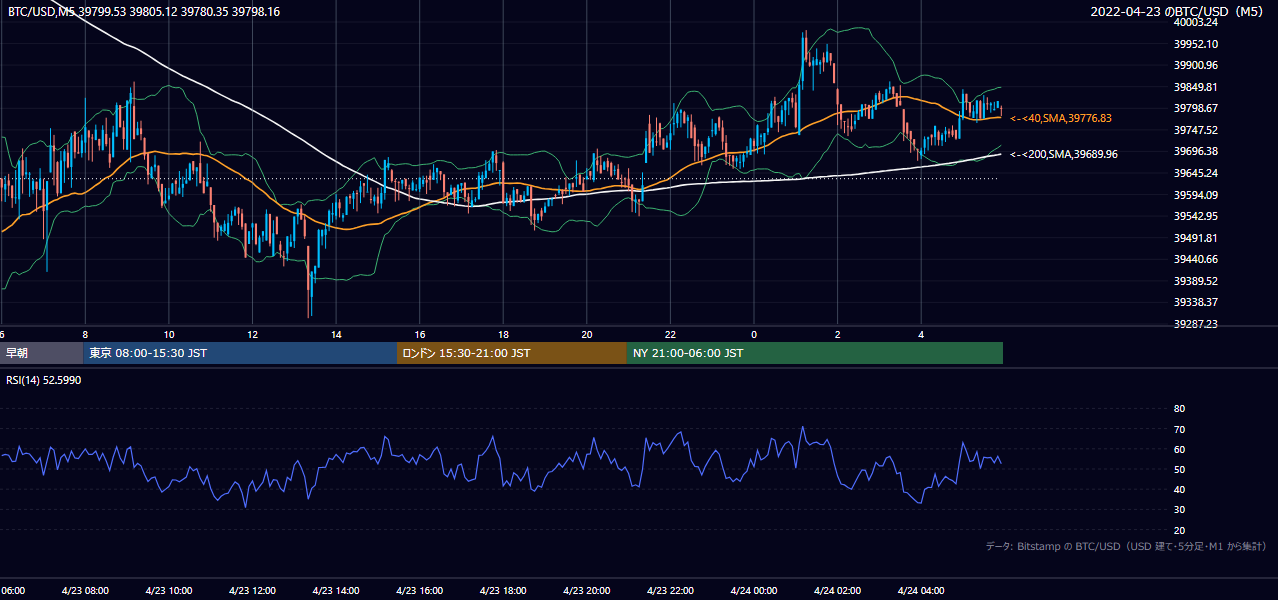The image size is (1278, 600).
Task: Click price axis value 40003.24
Action: [1195, 22]
